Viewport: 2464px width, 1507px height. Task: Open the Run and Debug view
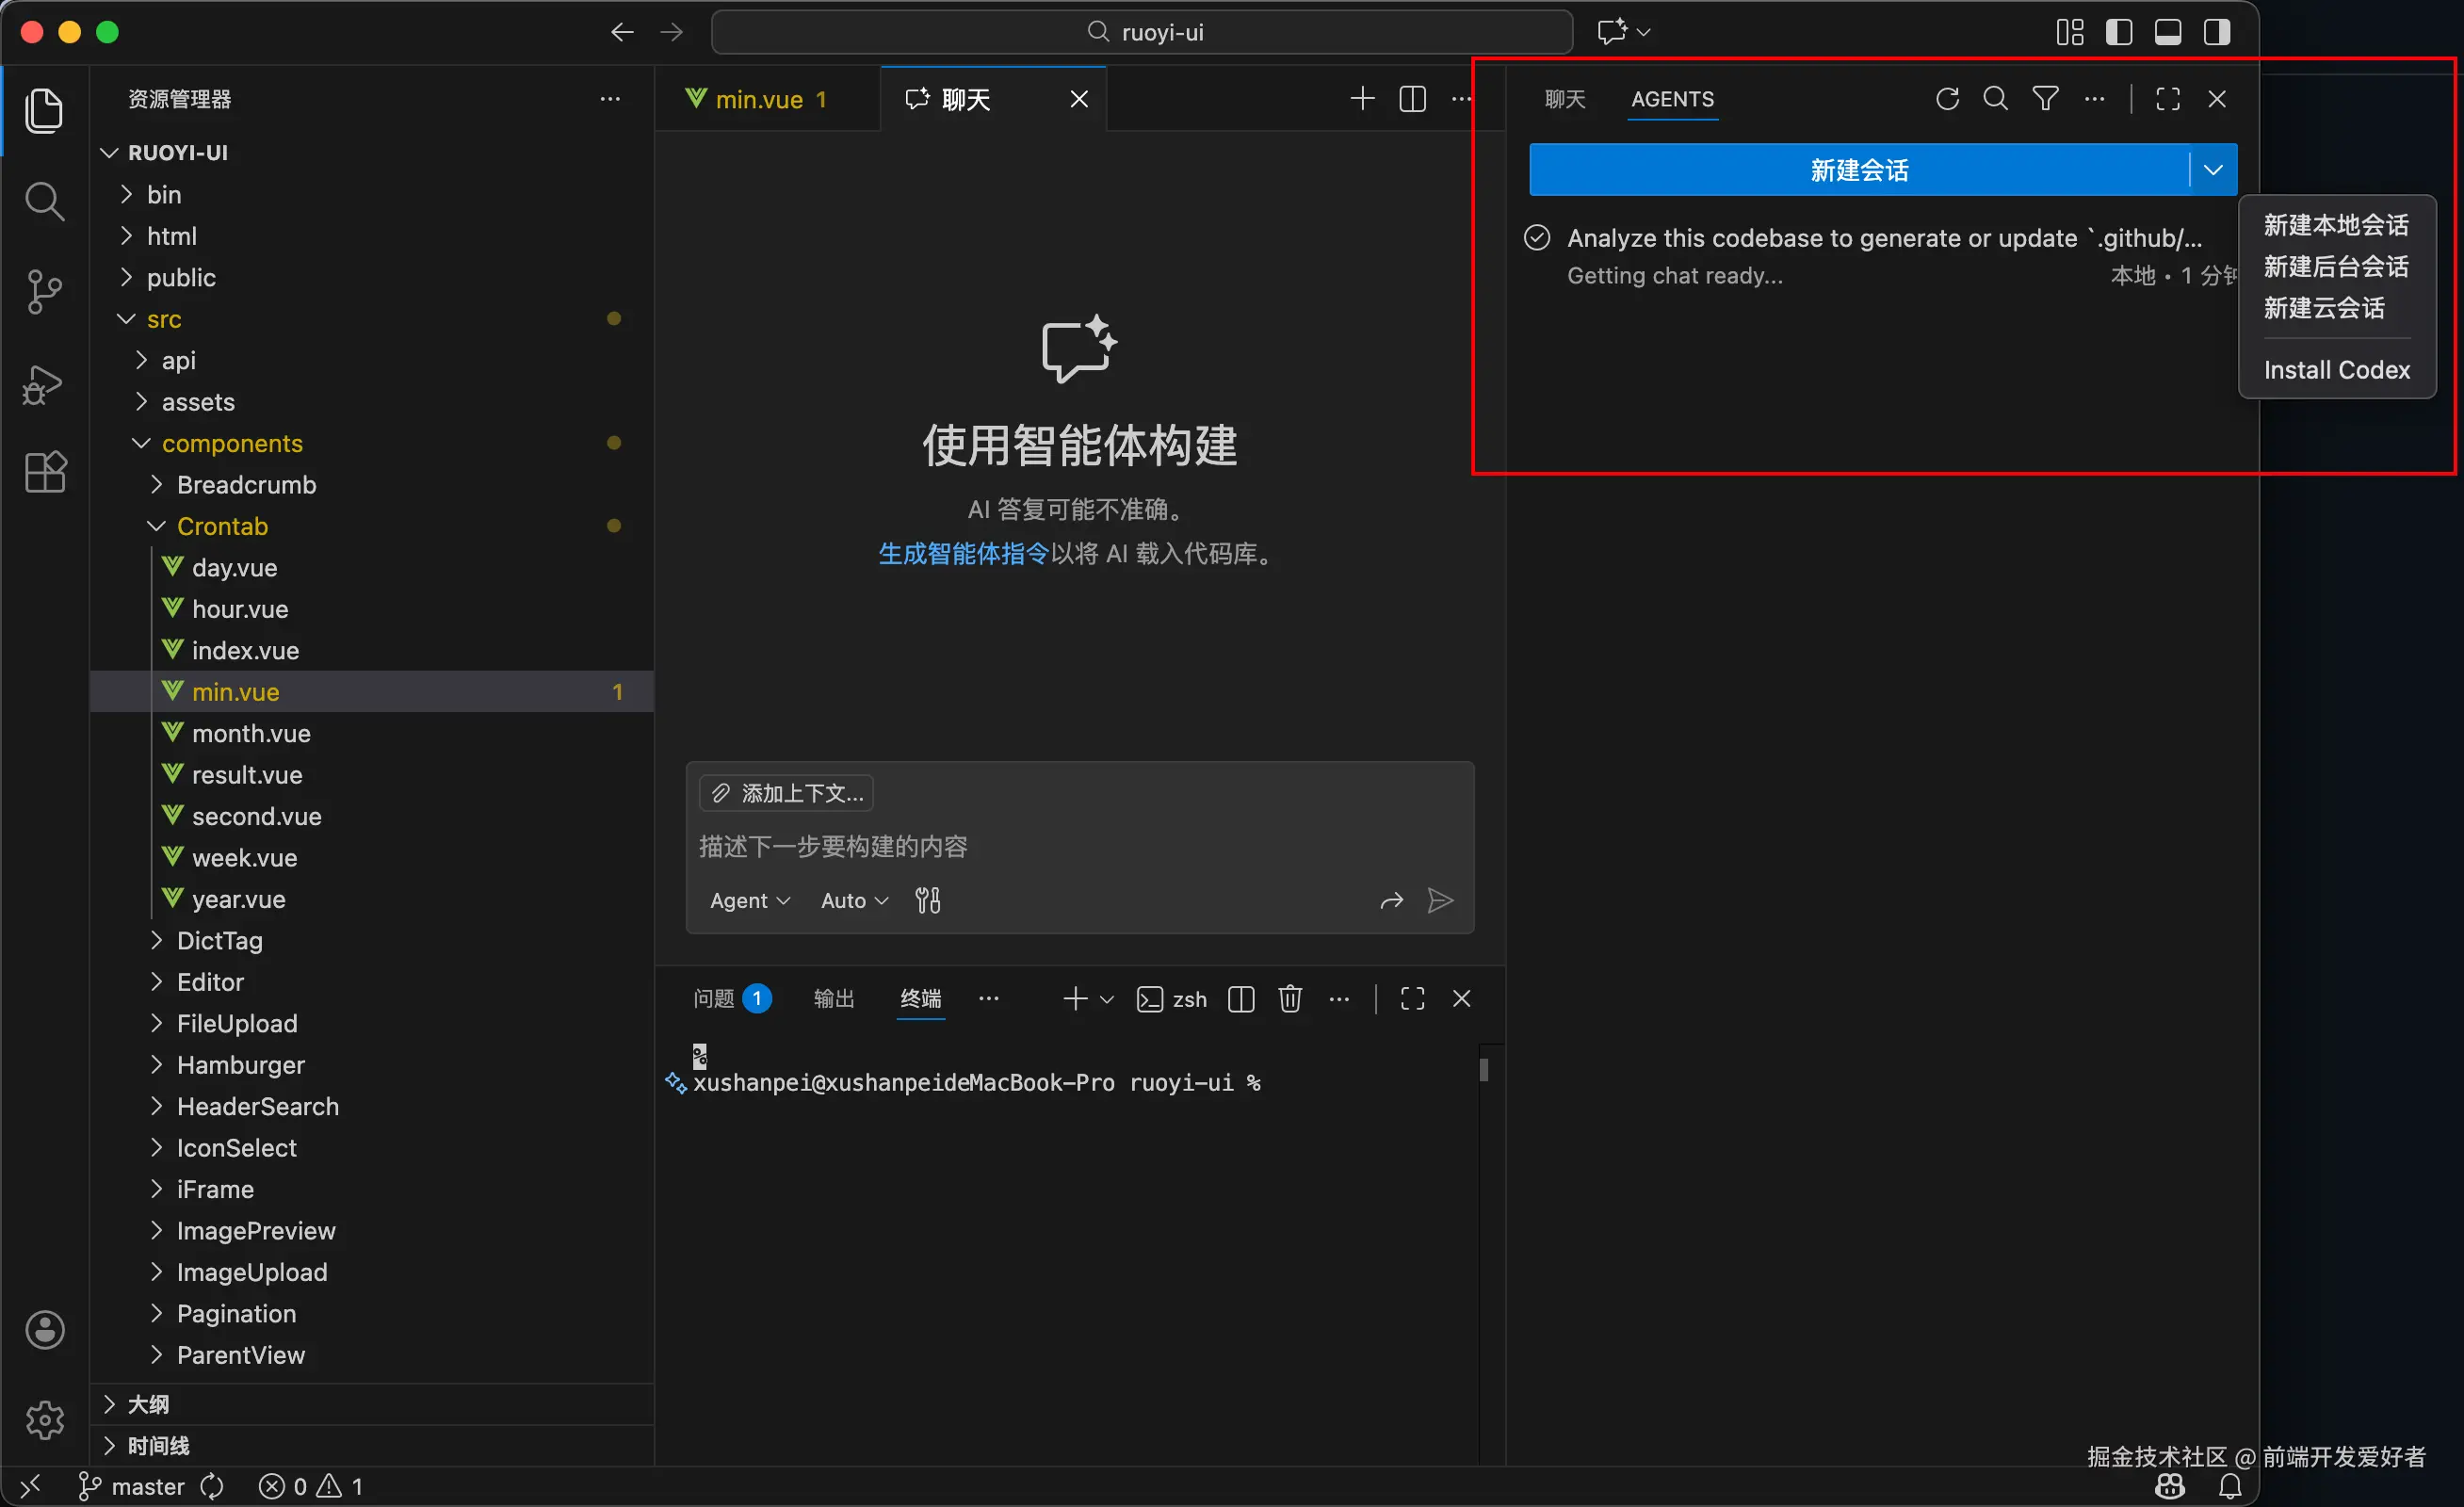pyautogui.click(x=44, y=385)
